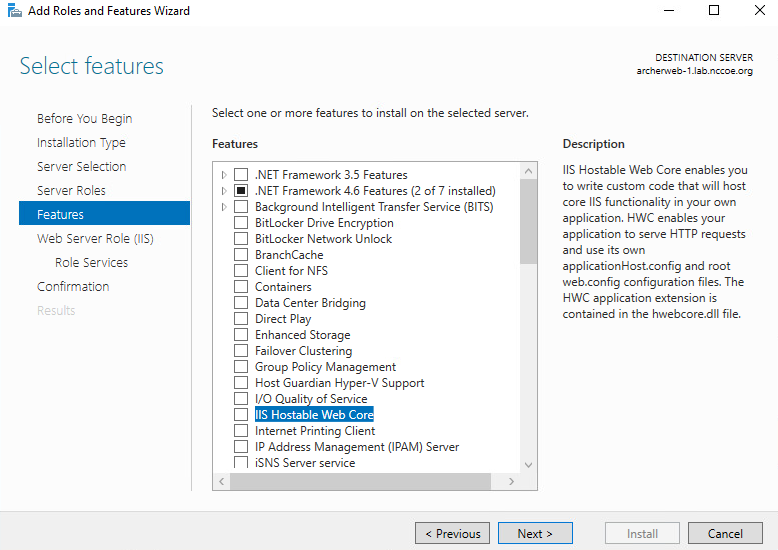Open the Web Server Role (IIS) step
This screenshot has height=550, width=778.
coord(95,239)
